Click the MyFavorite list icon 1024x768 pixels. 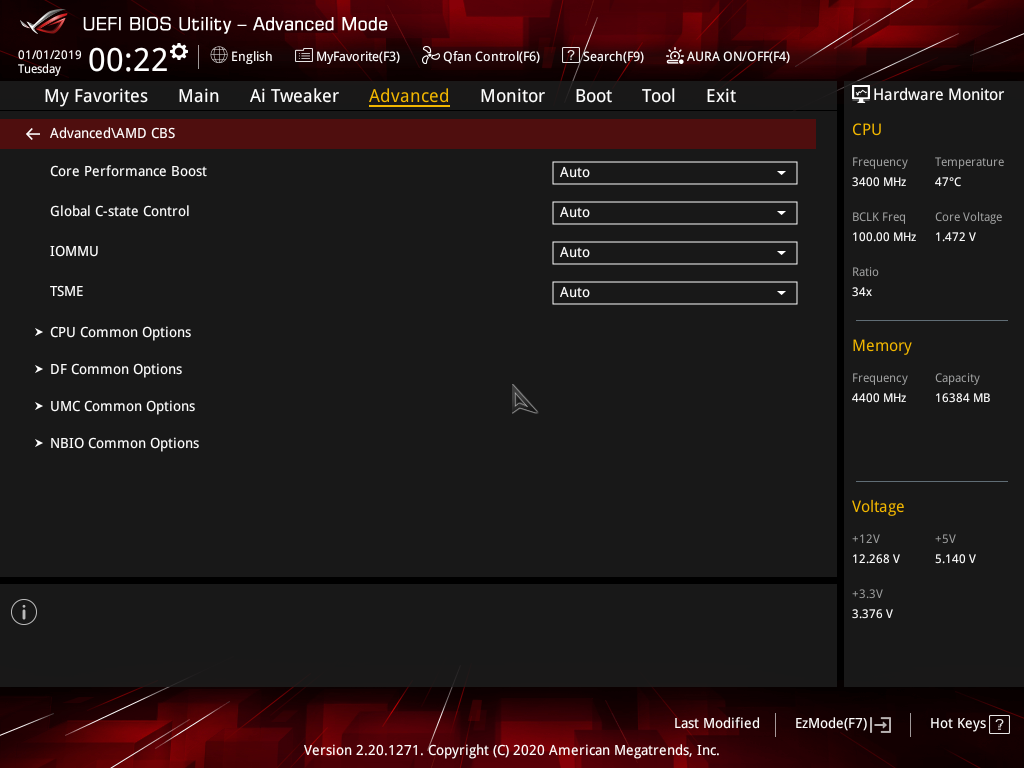tap(303, 56)
